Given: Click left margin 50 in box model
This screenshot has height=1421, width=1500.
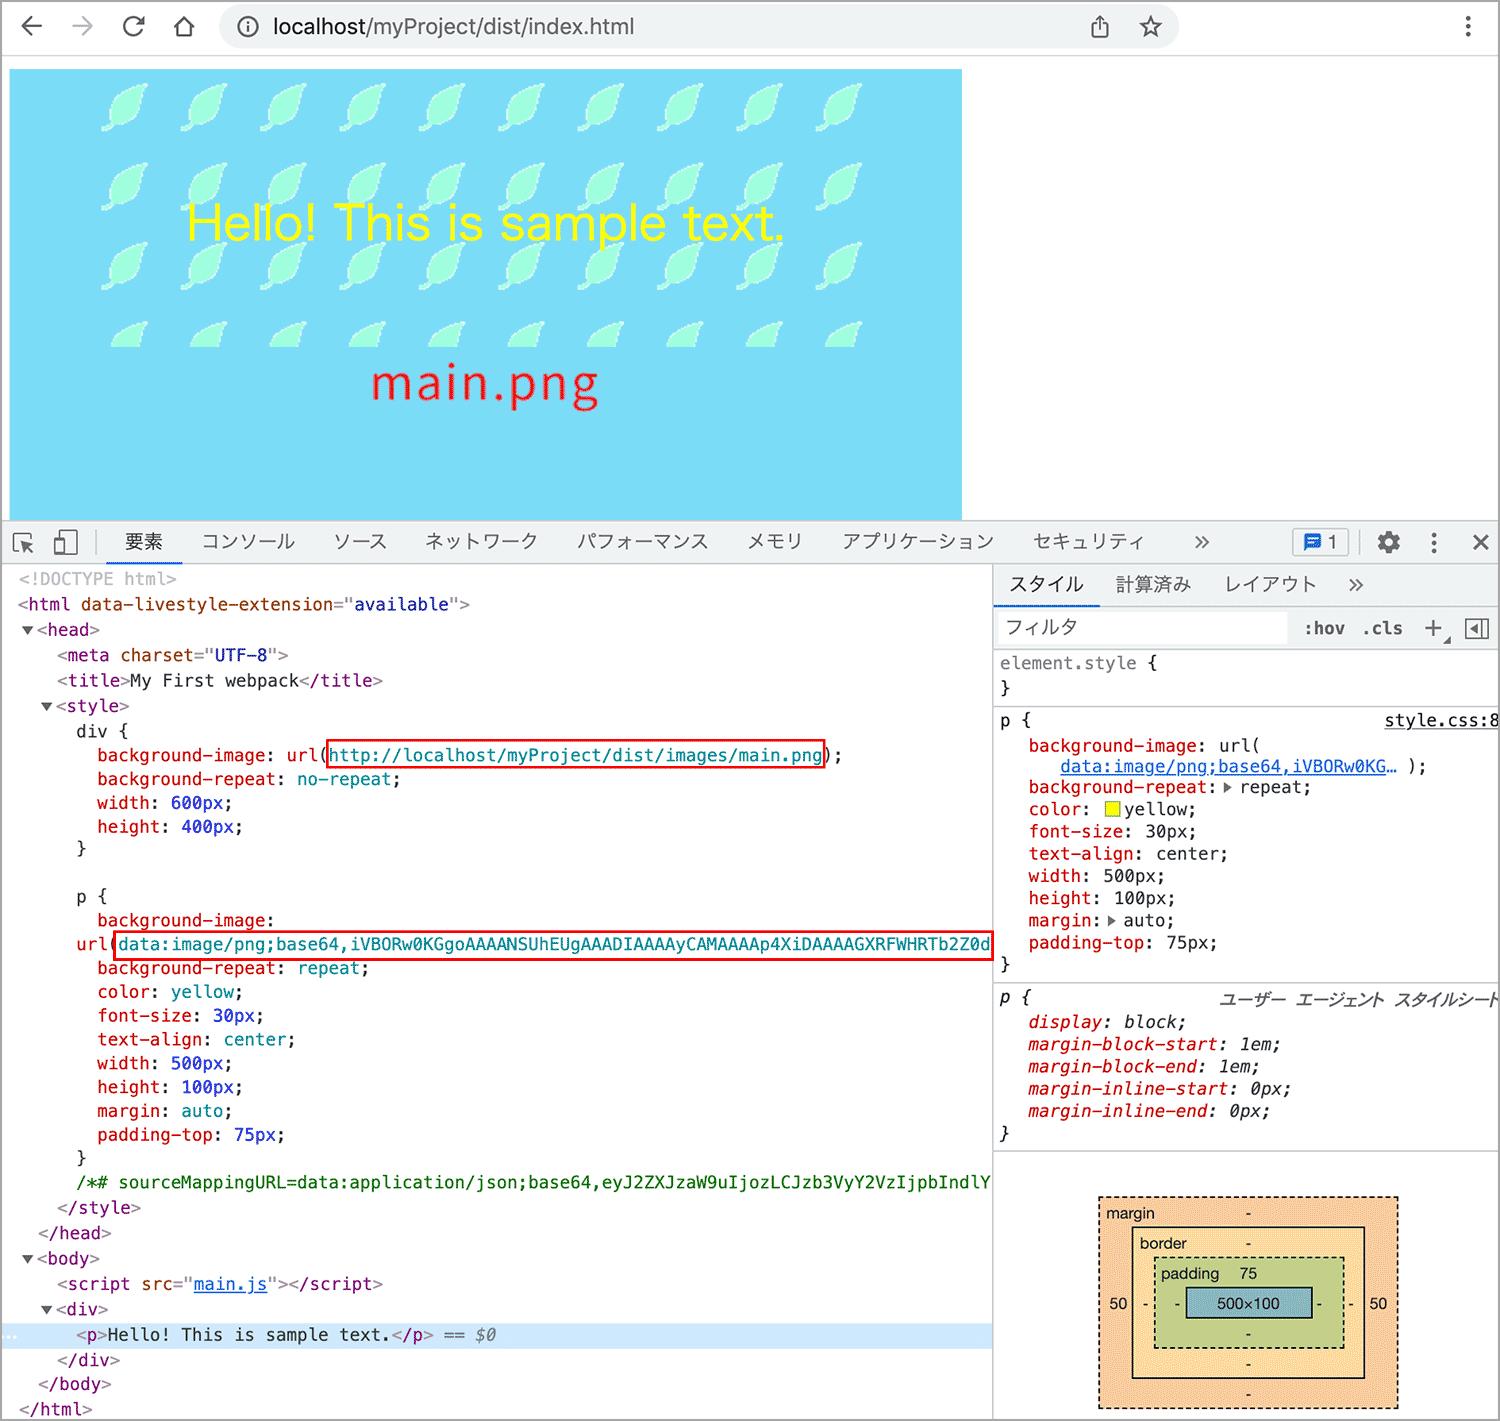Looking at the screenshot, I should coord(1118,1303).
